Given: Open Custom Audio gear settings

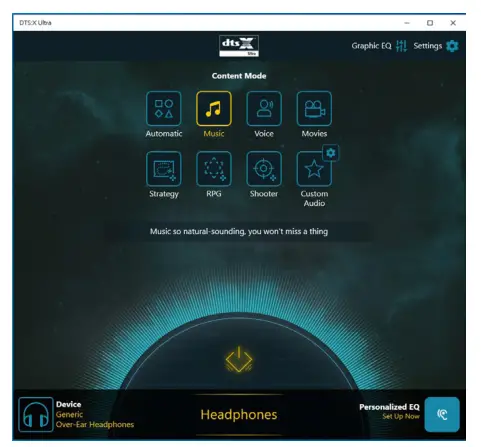Looking at the screenshot, I should pyautogui.click(x=331, y=153).
